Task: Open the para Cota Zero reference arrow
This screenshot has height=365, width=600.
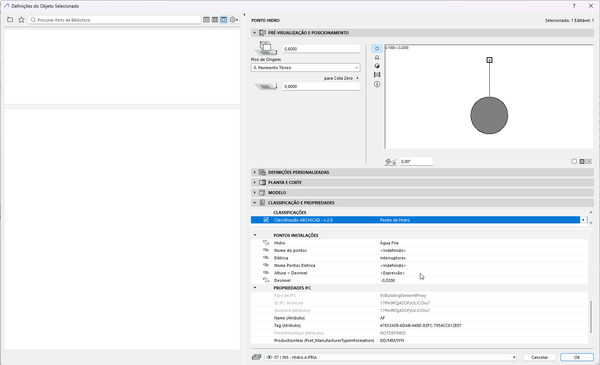Action: (357, 78)
